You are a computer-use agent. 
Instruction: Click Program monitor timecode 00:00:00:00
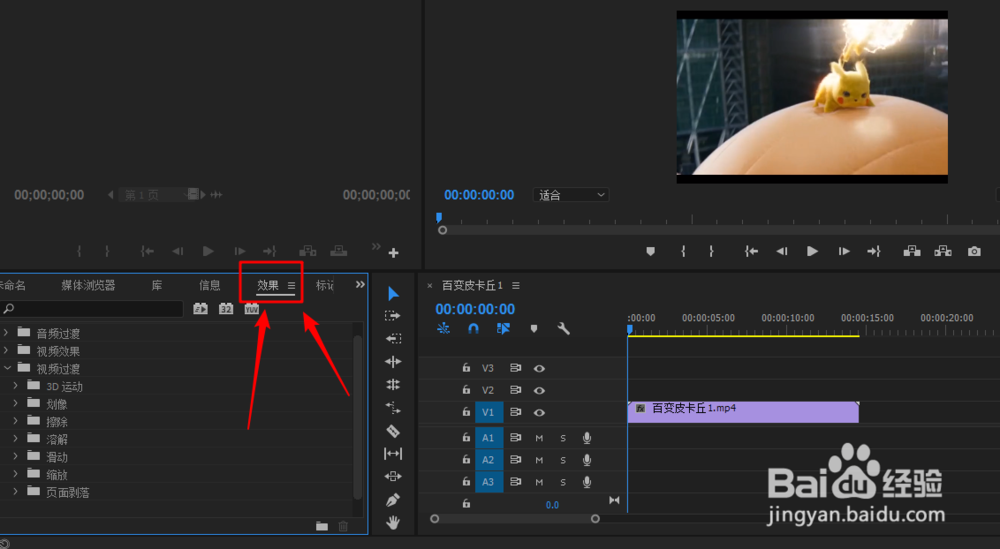pos(479,195)
